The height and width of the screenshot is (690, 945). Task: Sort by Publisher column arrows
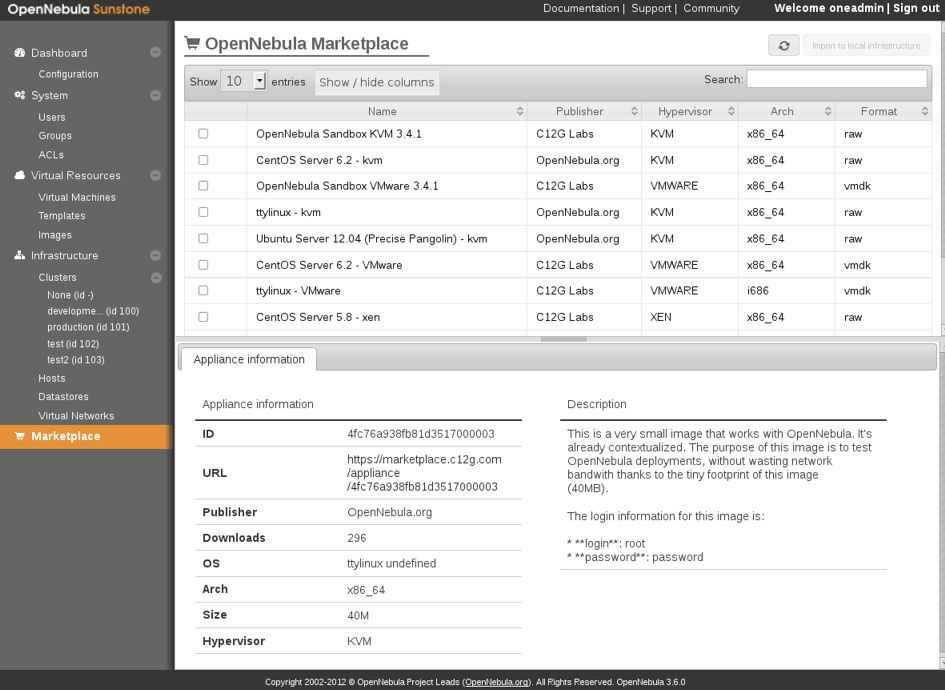coord(634,111)
